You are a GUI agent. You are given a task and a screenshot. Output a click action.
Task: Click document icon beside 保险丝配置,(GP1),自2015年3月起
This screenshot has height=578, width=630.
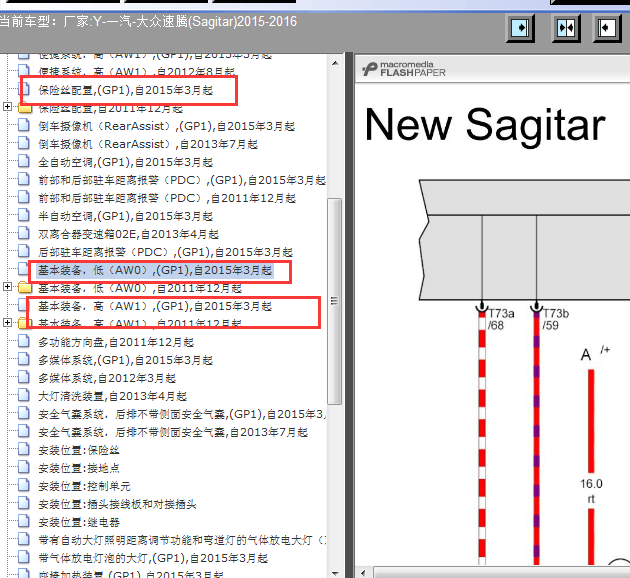pyautogui.click(x=24, y=89)
